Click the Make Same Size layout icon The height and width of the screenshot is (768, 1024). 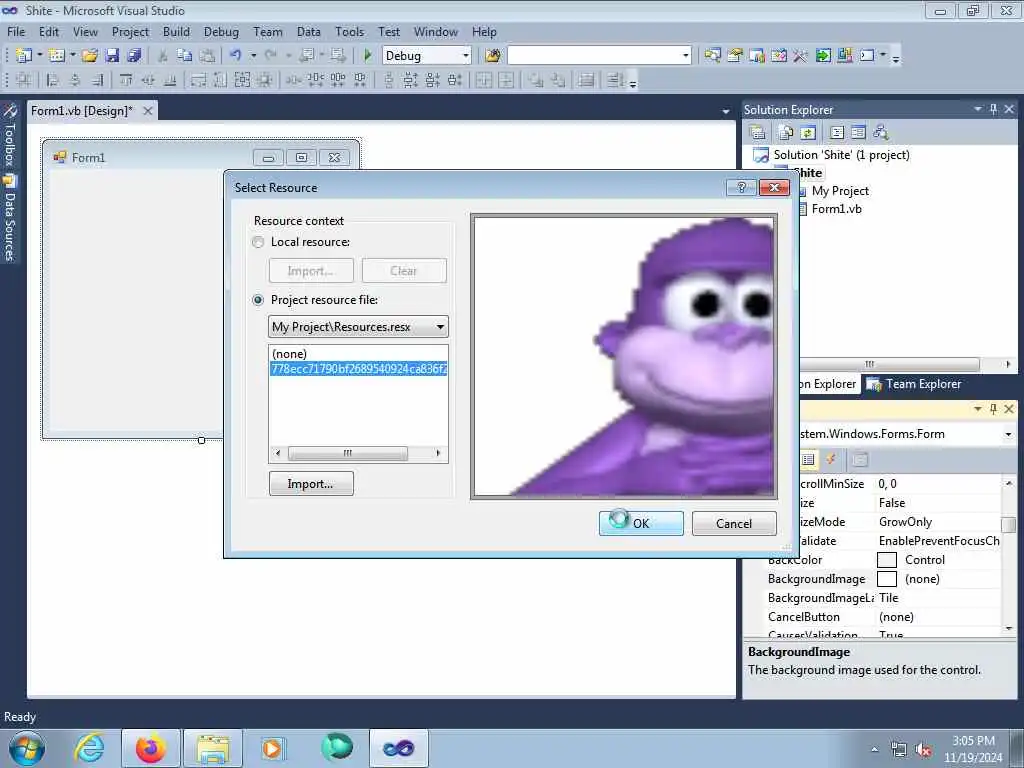point(242,80)
